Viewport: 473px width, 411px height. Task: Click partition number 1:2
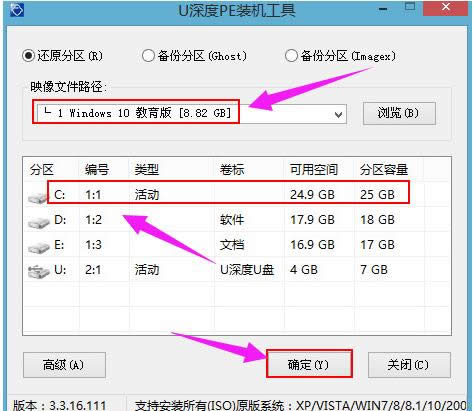click(93, 220)
